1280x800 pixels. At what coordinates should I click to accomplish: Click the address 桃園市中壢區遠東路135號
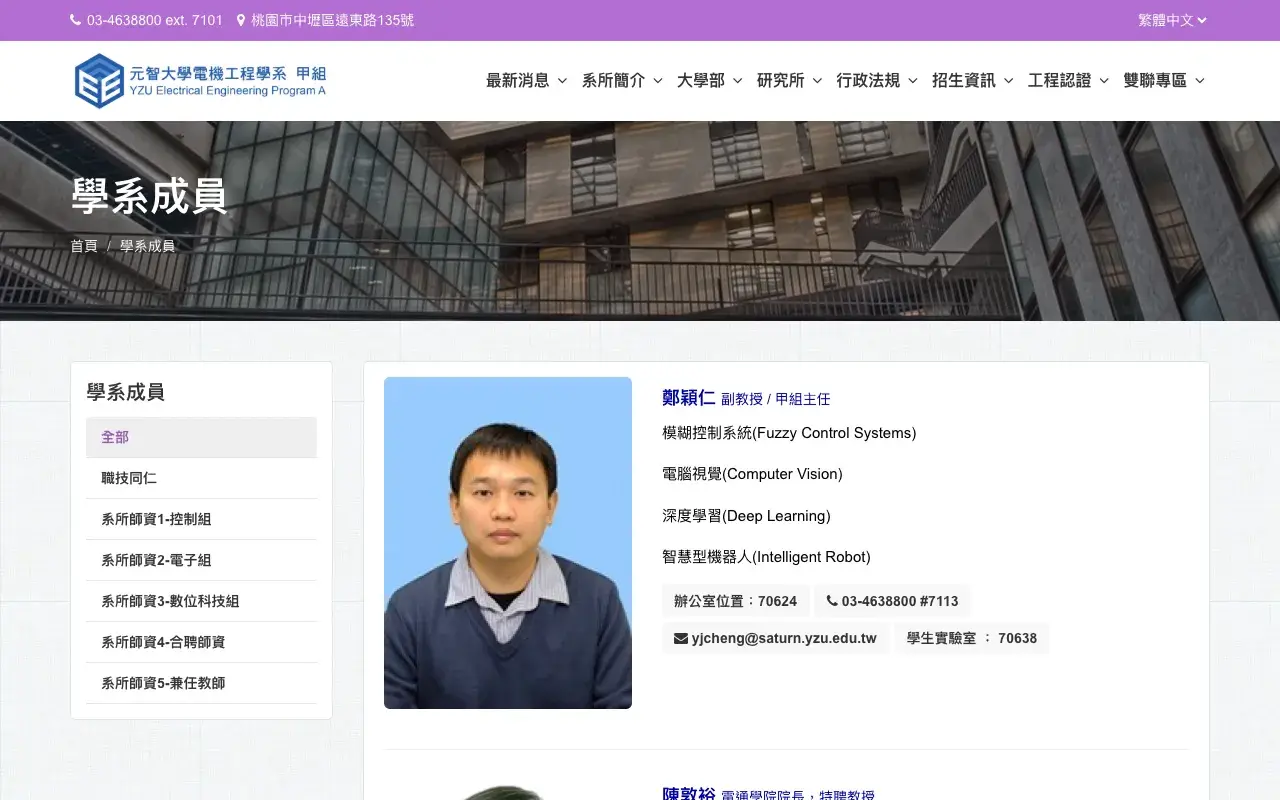pos(332,20)
